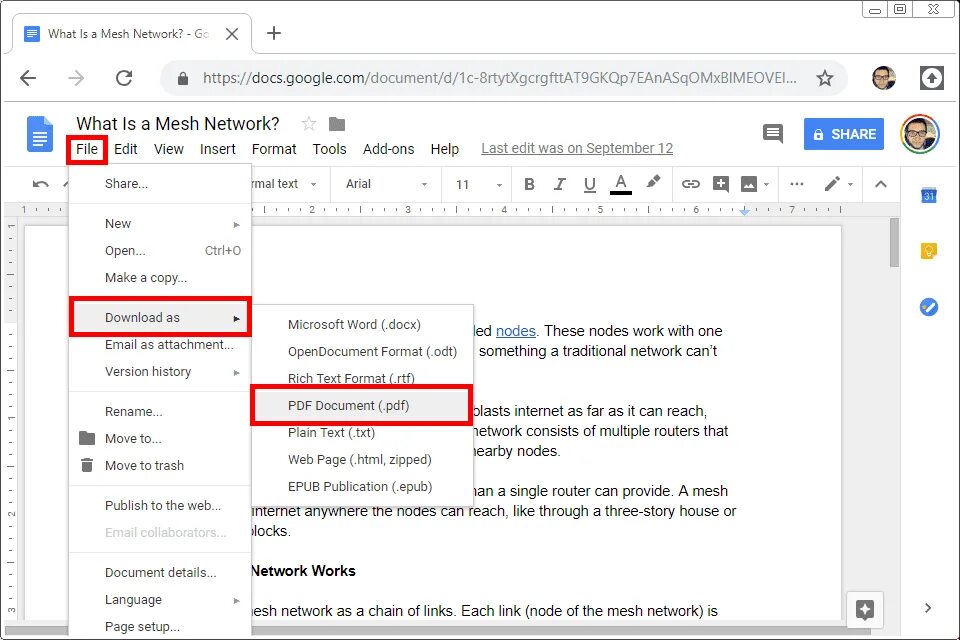Toggle italic formatting

point(560,184)
